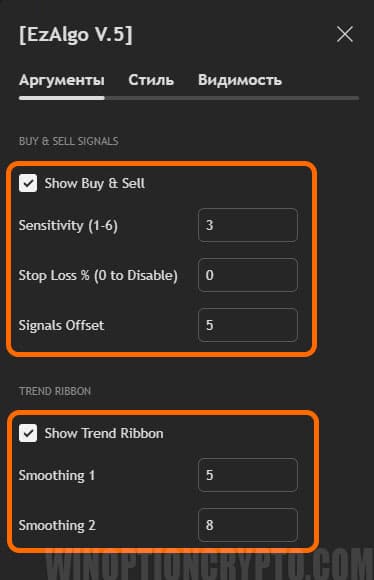
Task: Click the Sensitivity (1-6) value field
Action: coord(248,225)
